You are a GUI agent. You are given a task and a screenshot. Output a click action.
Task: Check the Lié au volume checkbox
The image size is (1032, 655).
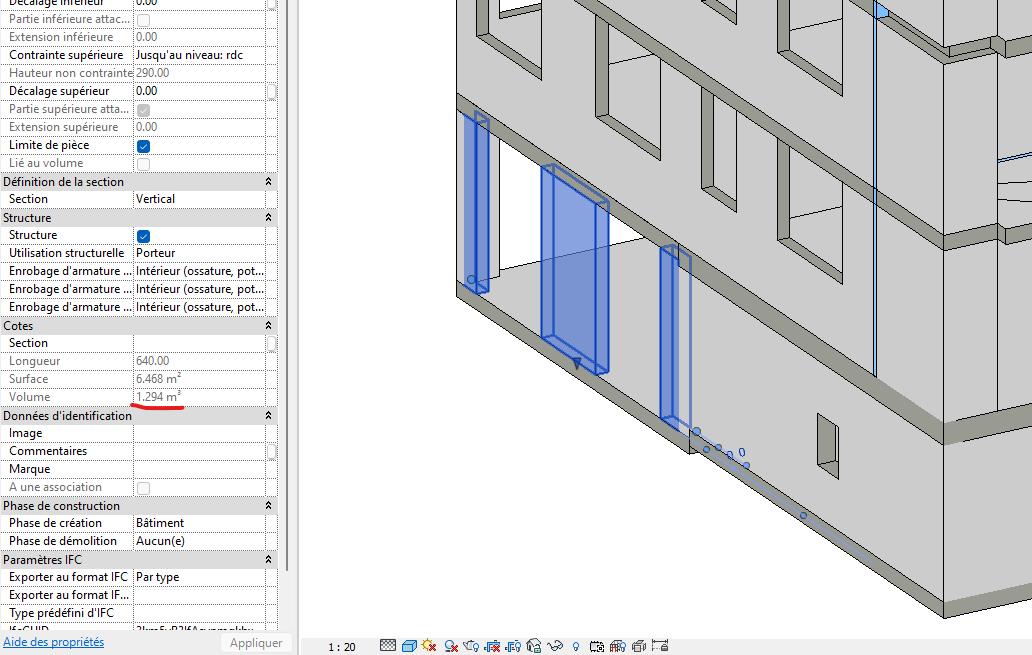coord(141,163)
